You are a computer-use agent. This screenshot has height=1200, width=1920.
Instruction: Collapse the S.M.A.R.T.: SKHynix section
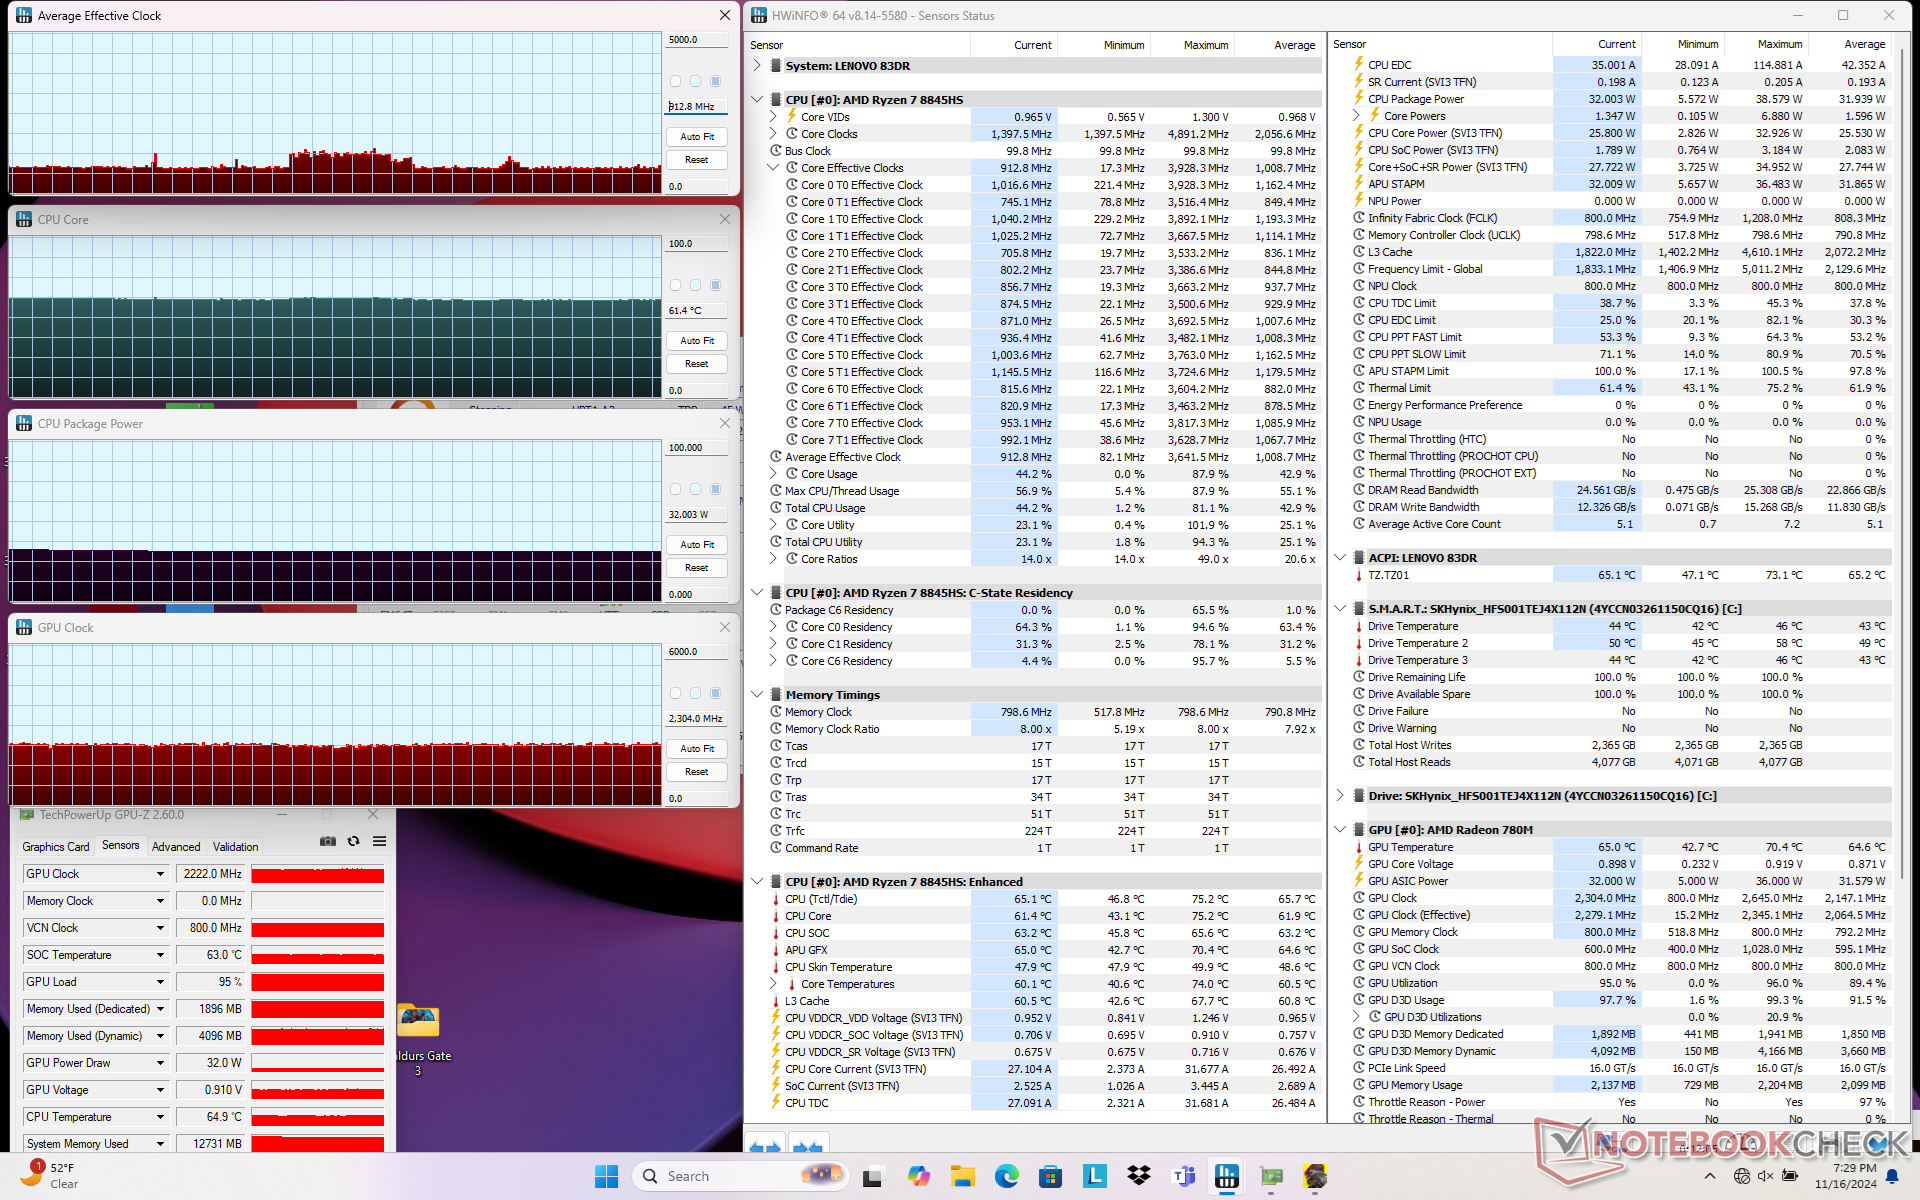tap(1340, 609)
